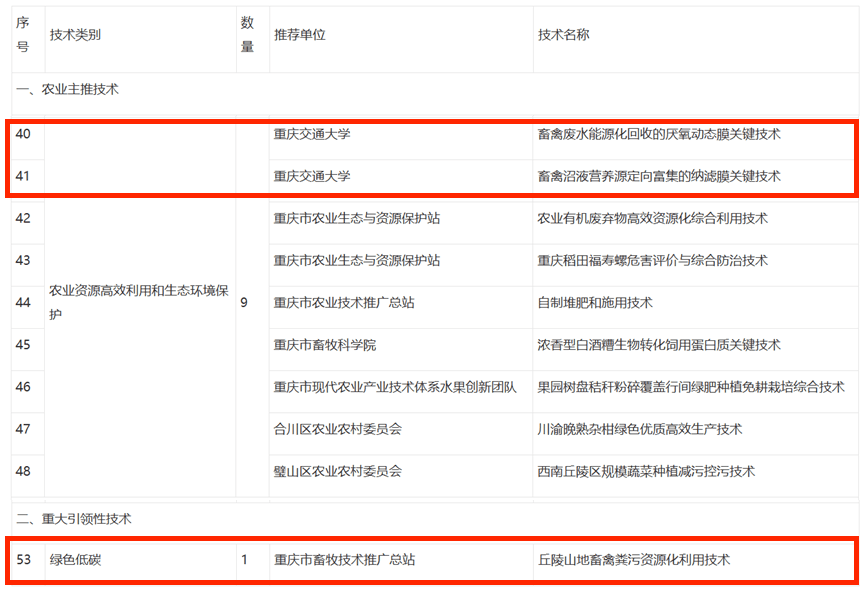This screenshot has width=864, height=594.
Task: Select the 数量 column header cell
Action: (247, 35)
